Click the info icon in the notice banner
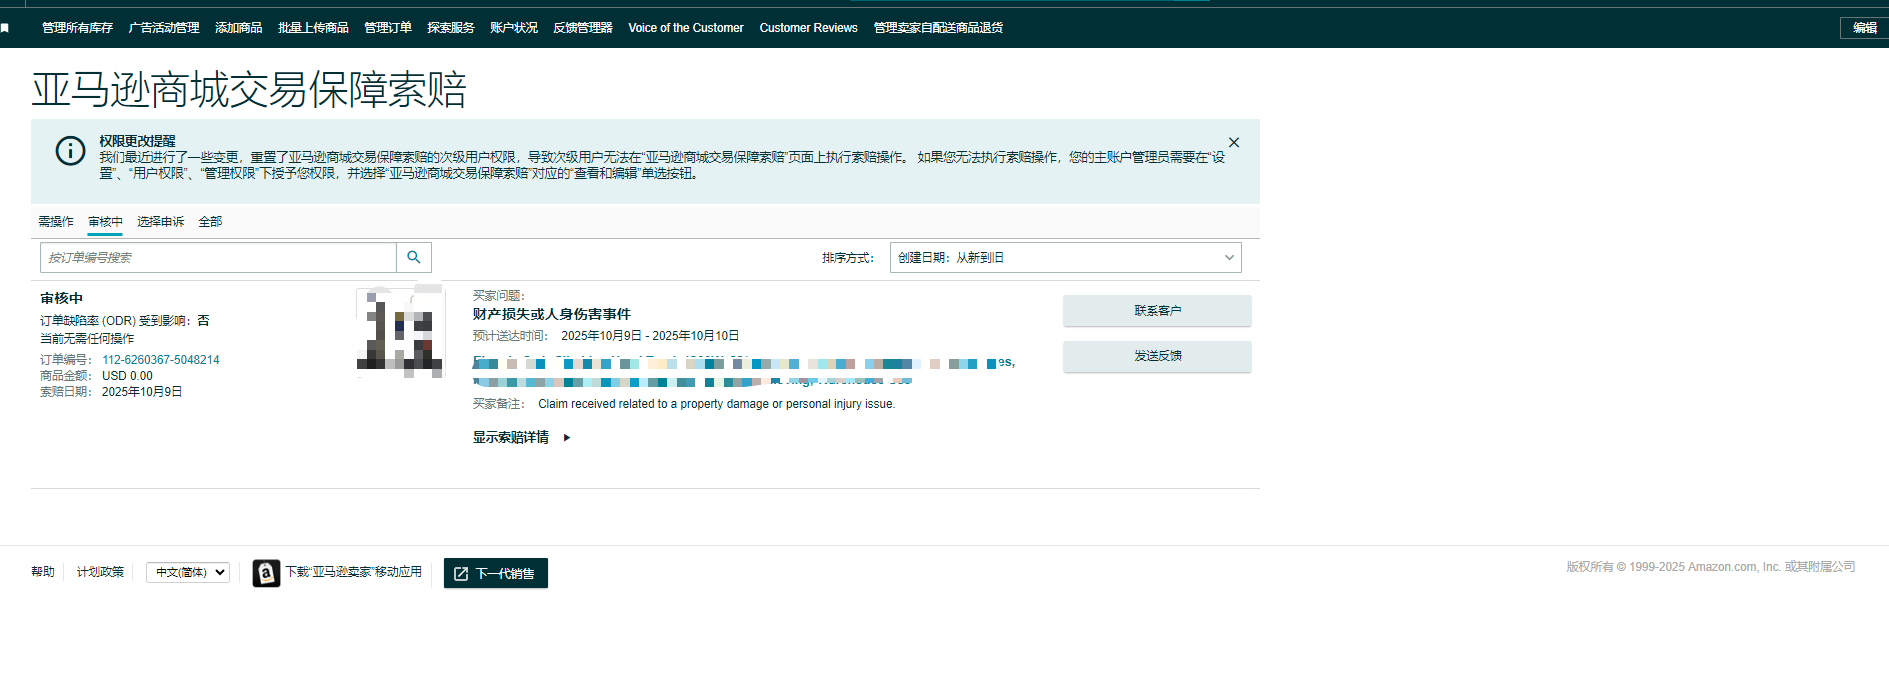 pyautogui.click(x=70, y=151)
